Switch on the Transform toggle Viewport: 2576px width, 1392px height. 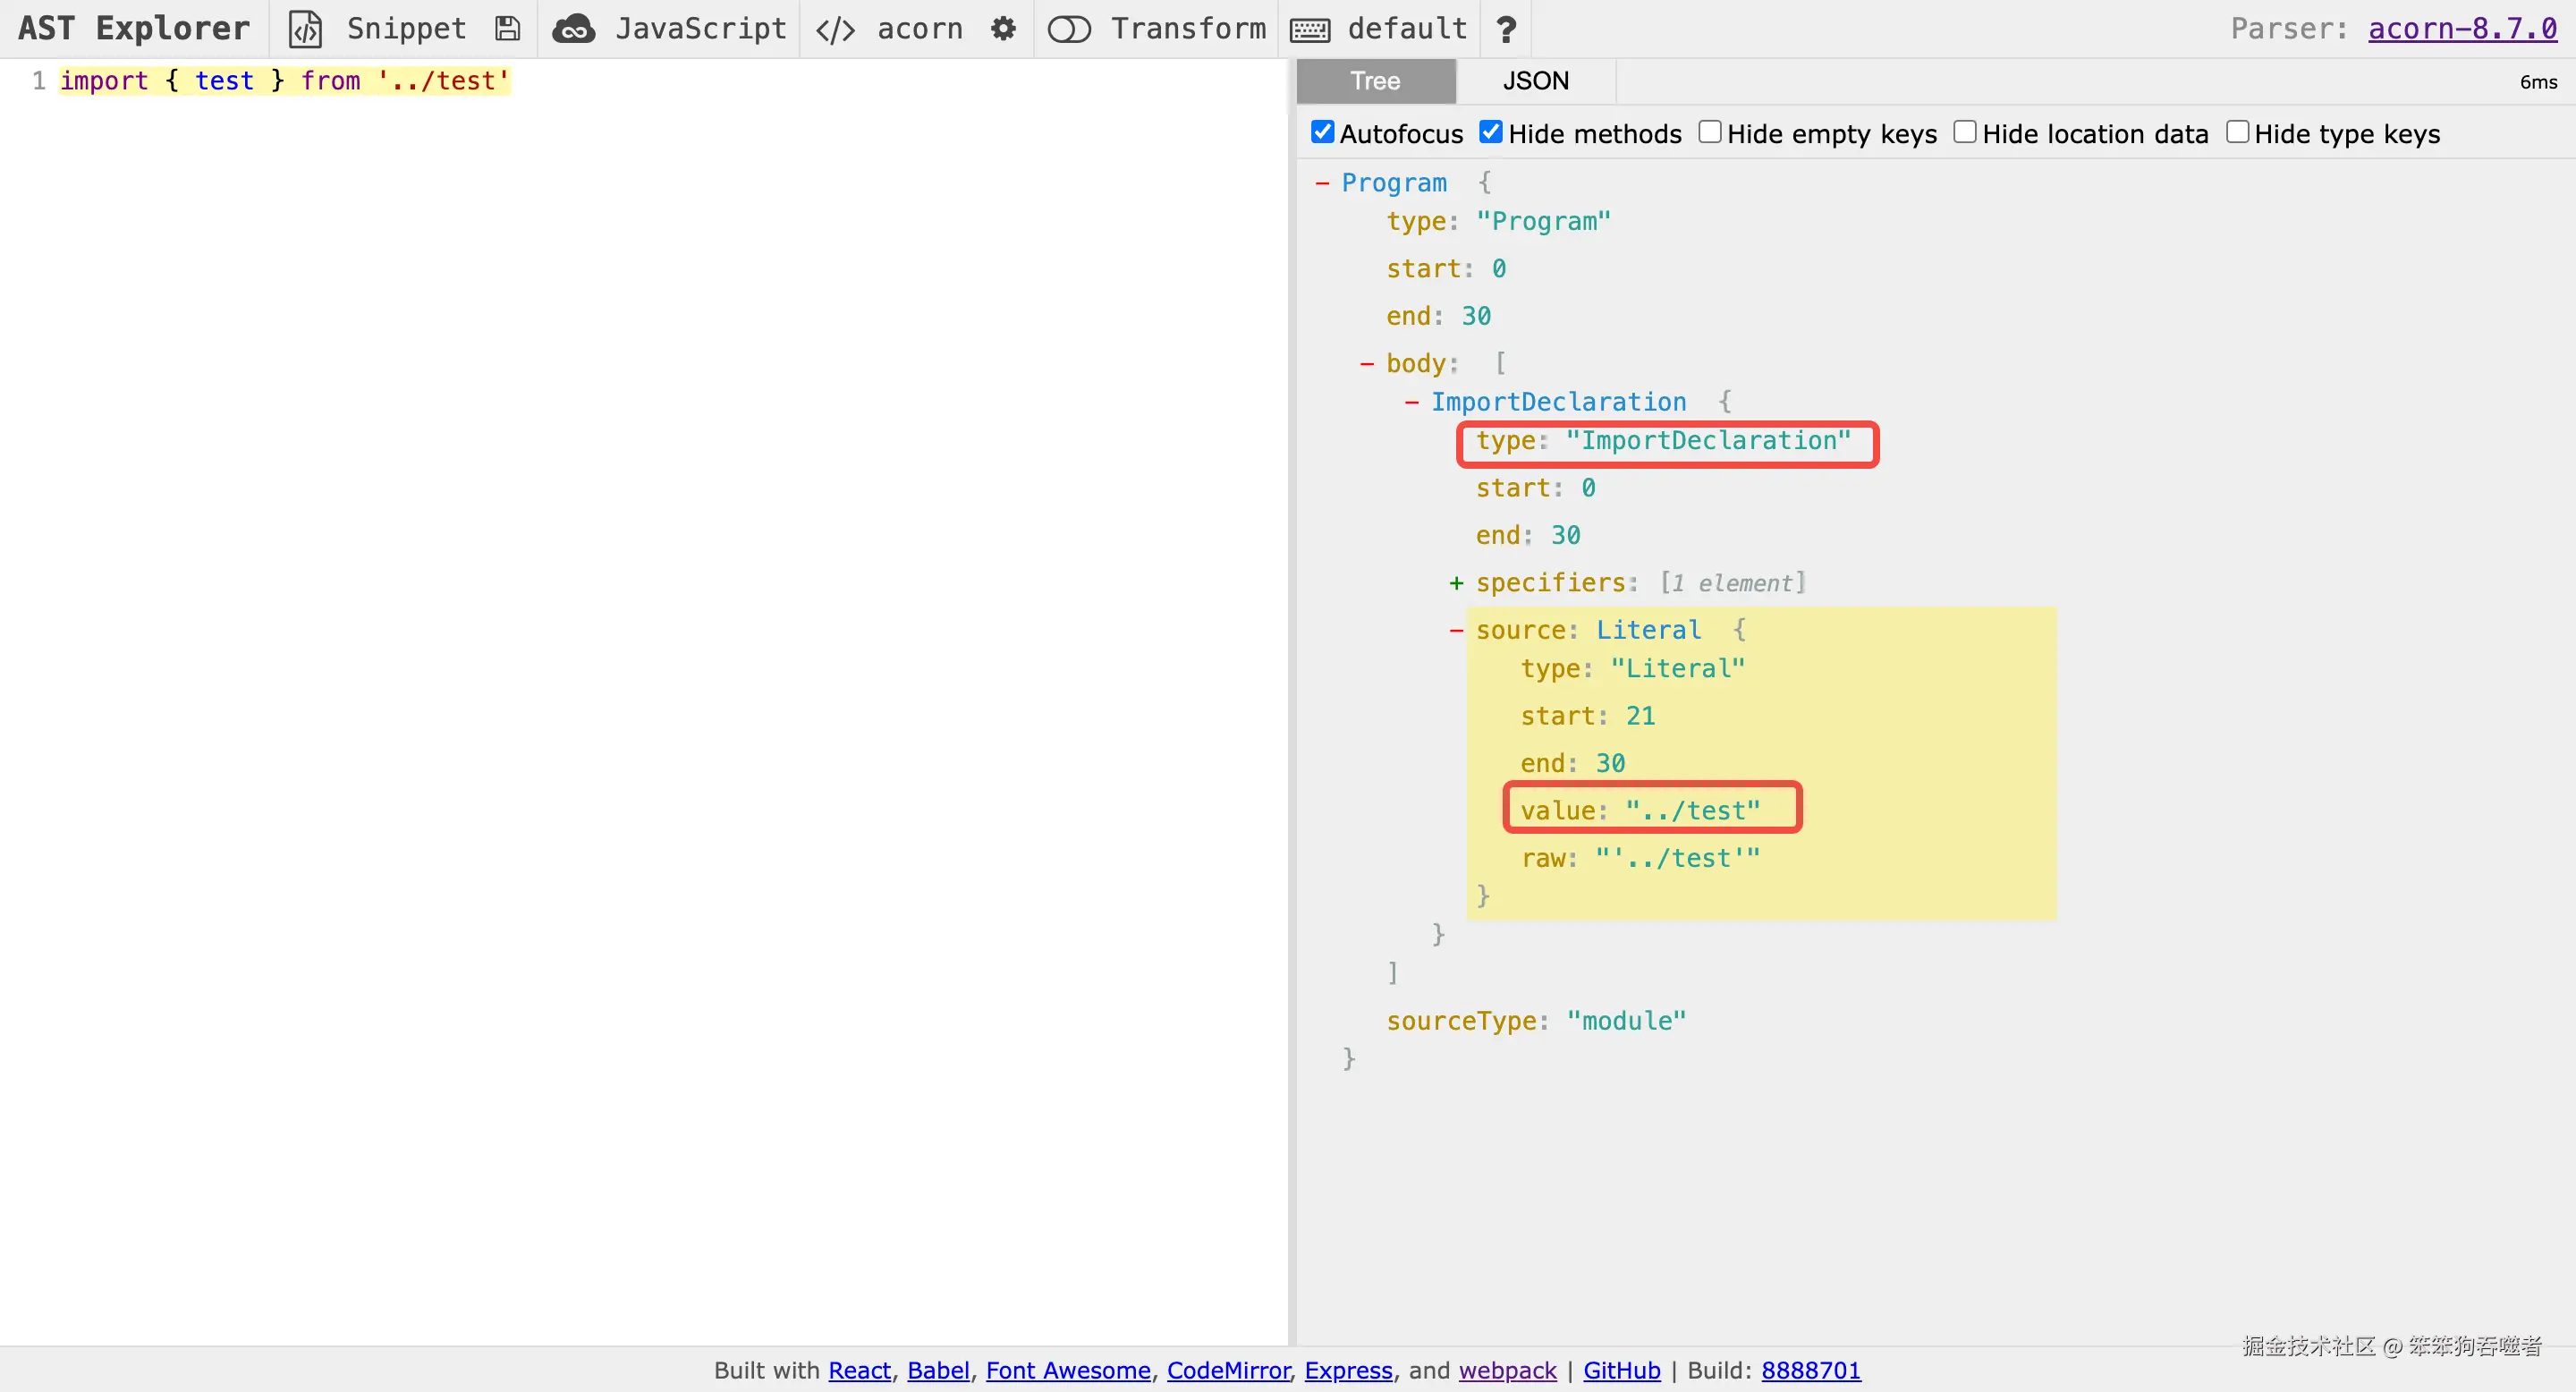click(x=1068, y=29)
